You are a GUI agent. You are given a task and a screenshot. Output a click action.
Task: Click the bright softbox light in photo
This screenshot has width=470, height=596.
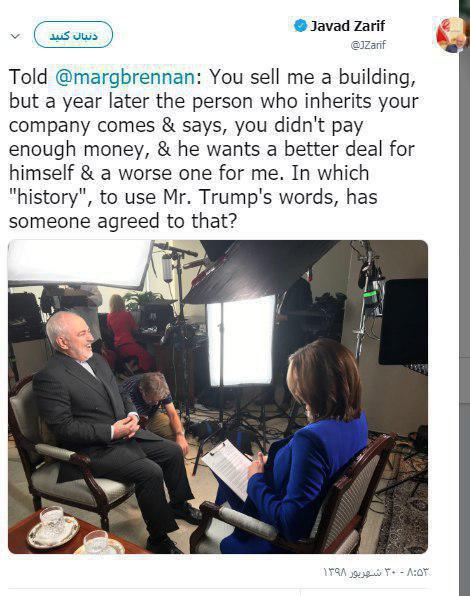click(x=241, y=340)
